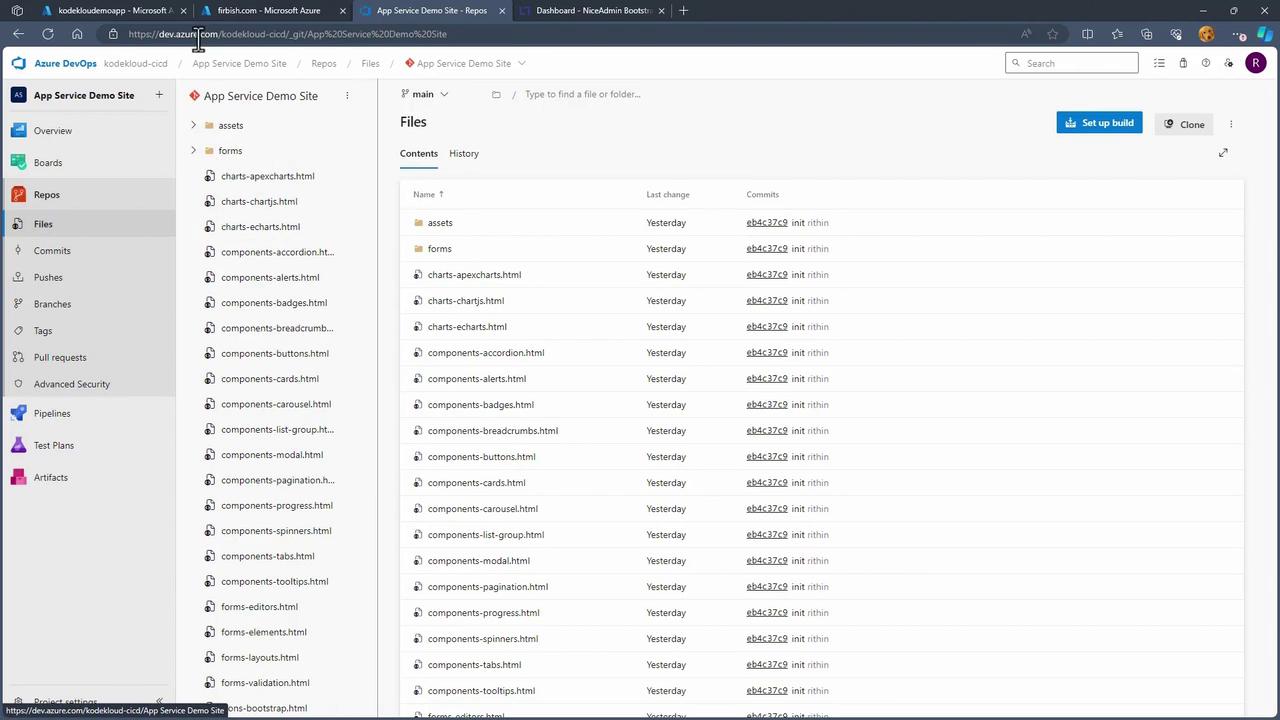
Task: Click kodekloud-cicd in the breadcrumb
Action: coord(136,63)
